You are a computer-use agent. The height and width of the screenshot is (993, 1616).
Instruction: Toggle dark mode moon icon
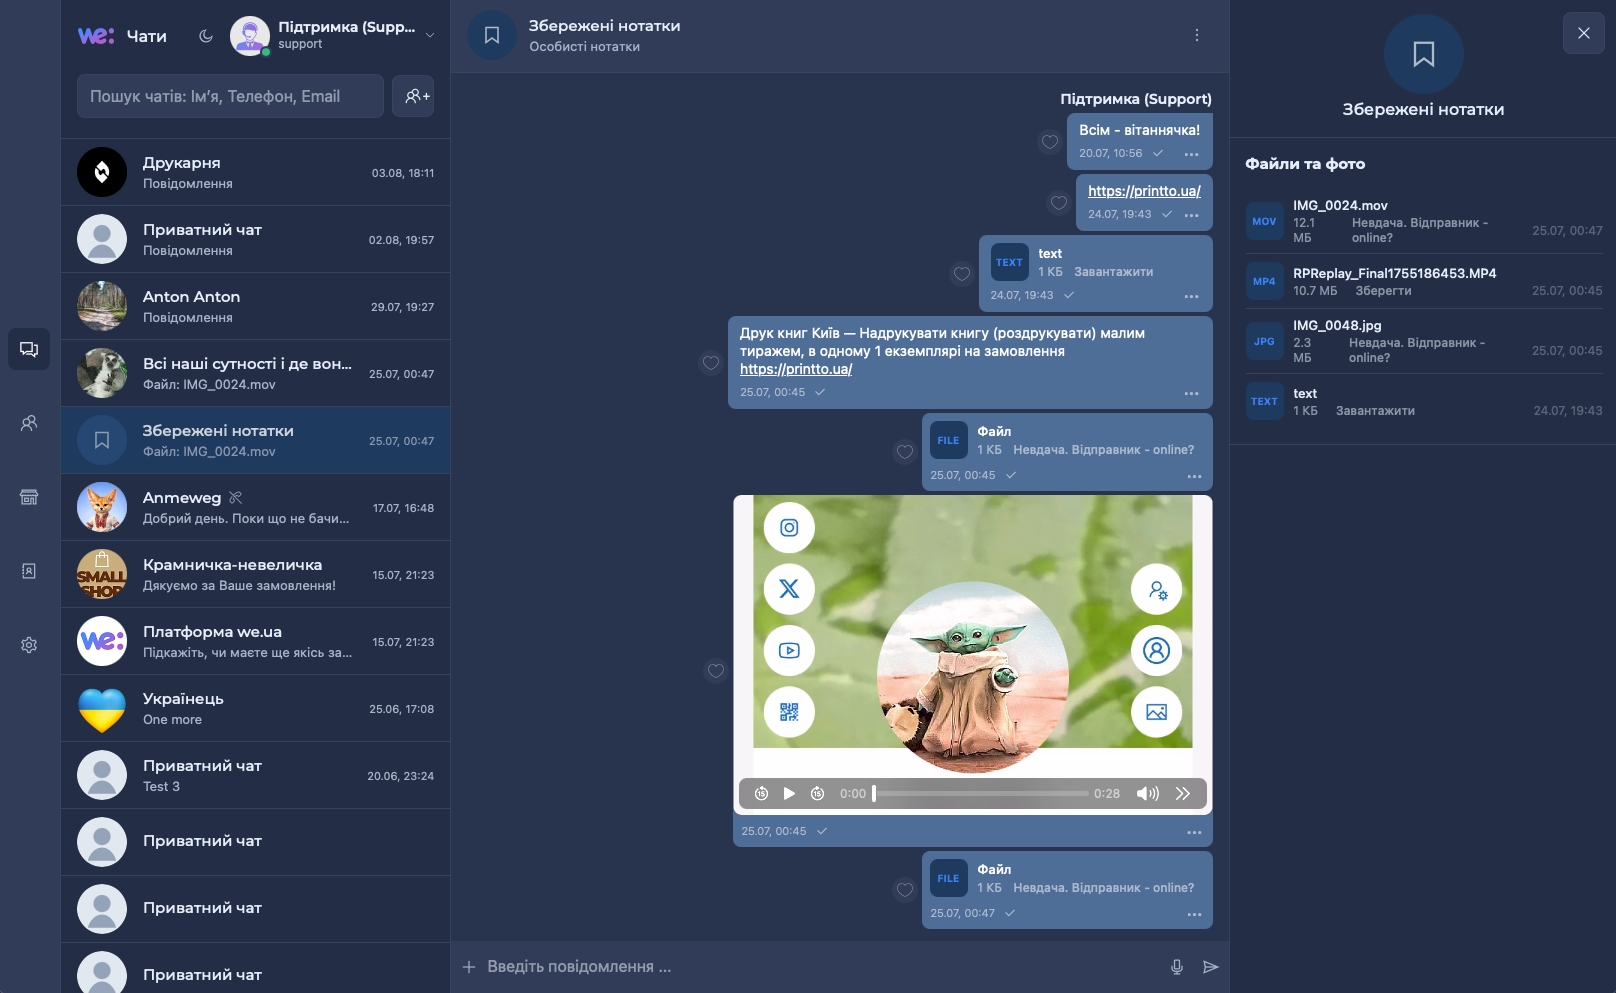(x=206, y=36)
